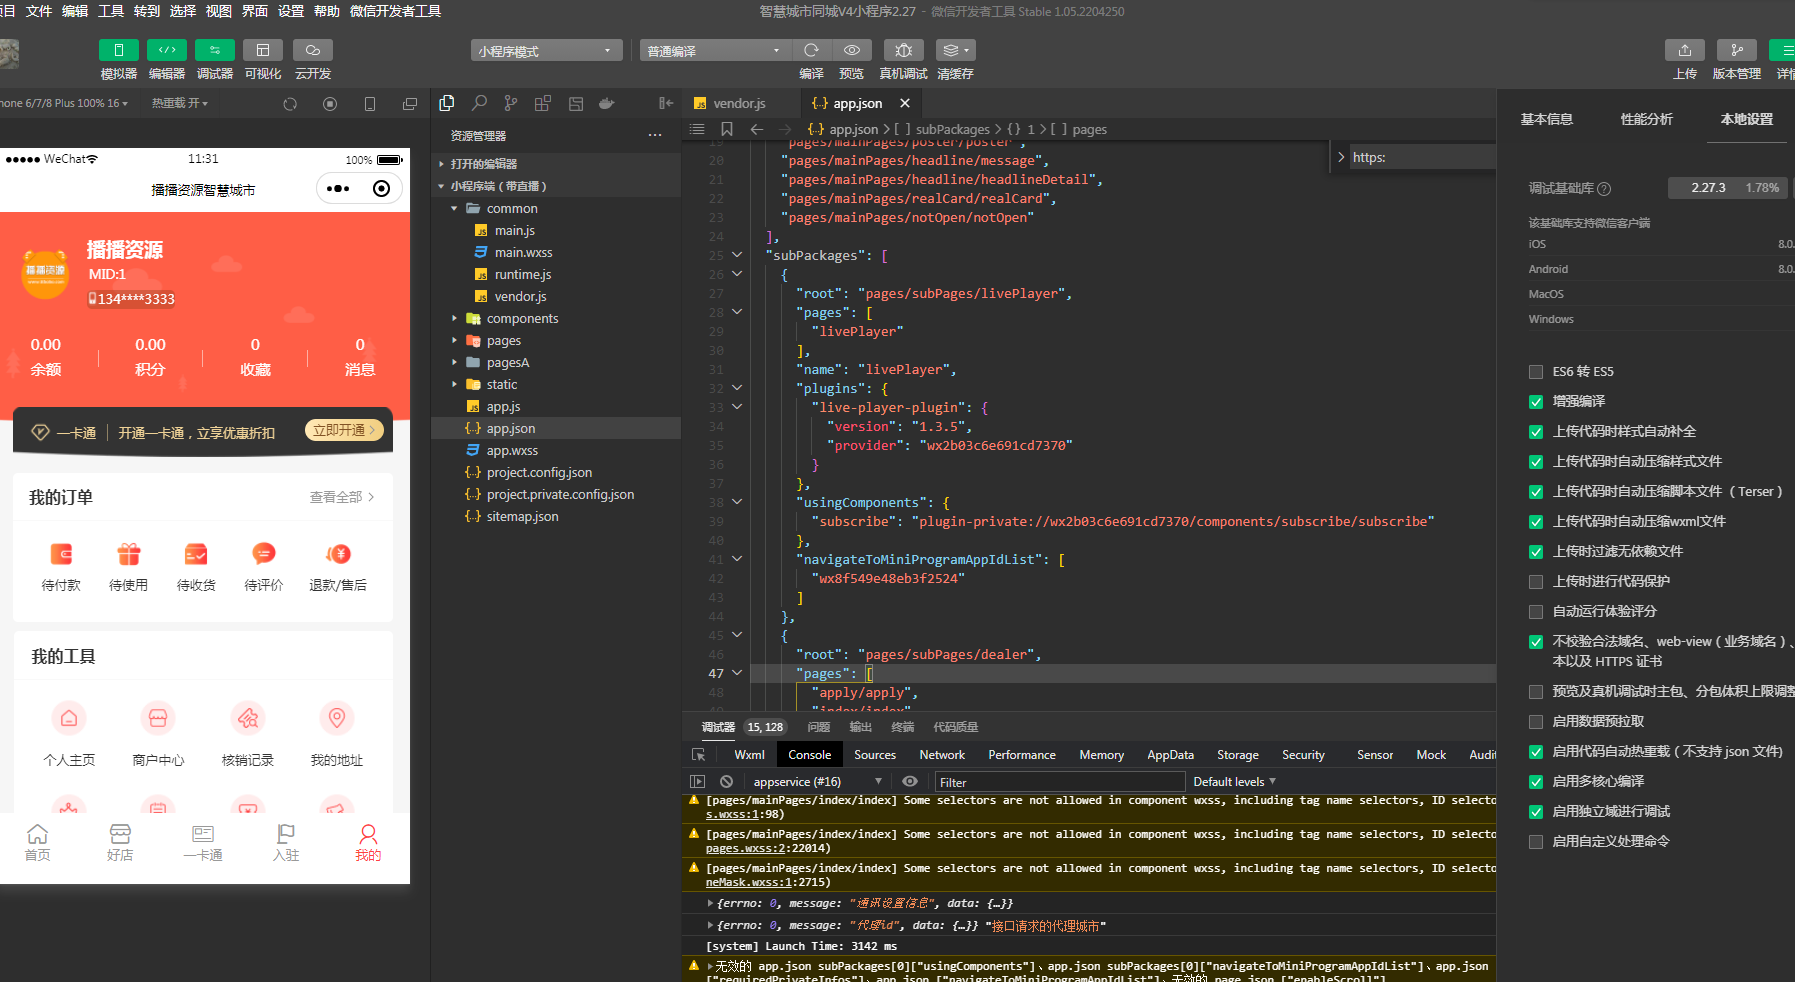1795x982 pixels.
Task: Toggle the console eye (live expression) icon
Action: pos(910,782)
